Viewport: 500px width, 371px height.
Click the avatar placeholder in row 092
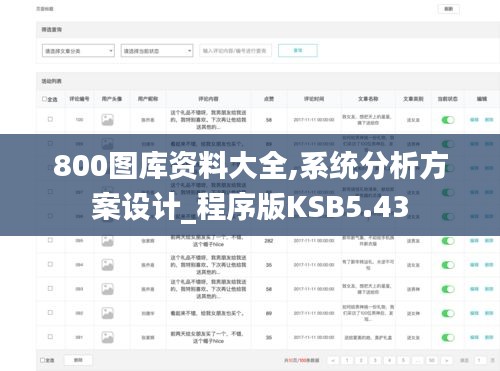[x=107, y=313]
